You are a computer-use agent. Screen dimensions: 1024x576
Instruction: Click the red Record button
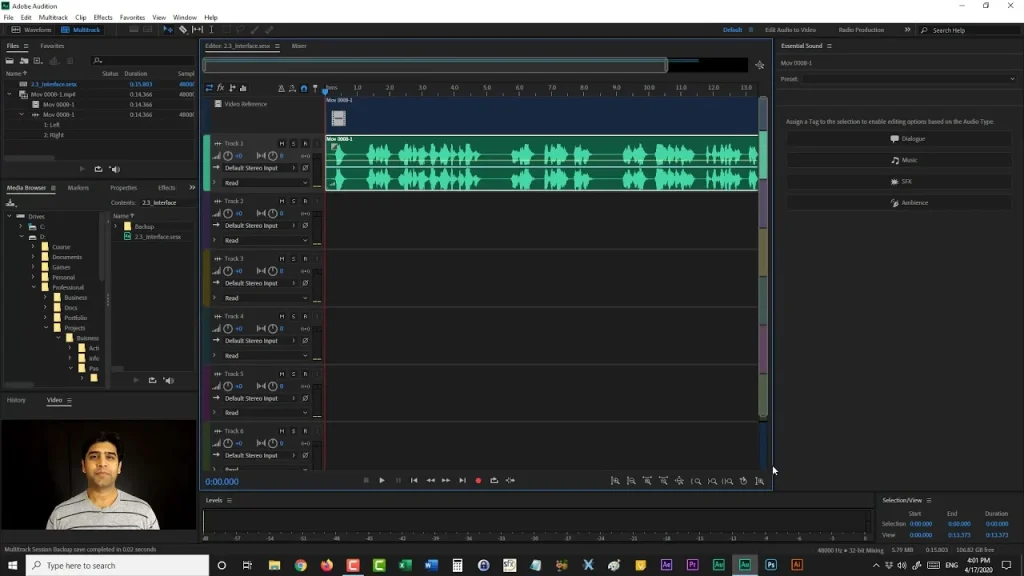point(478,481)
